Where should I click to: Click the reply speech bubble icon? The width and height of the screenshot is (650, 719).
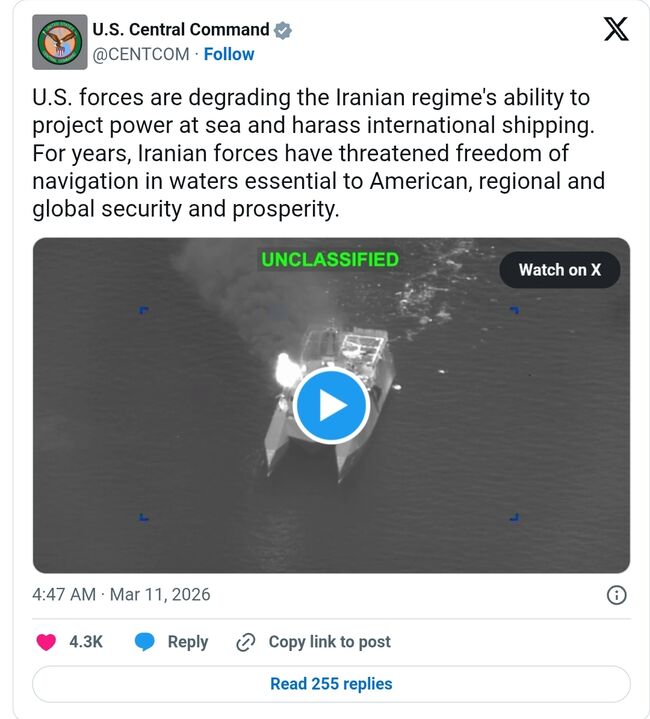point(145,642)
